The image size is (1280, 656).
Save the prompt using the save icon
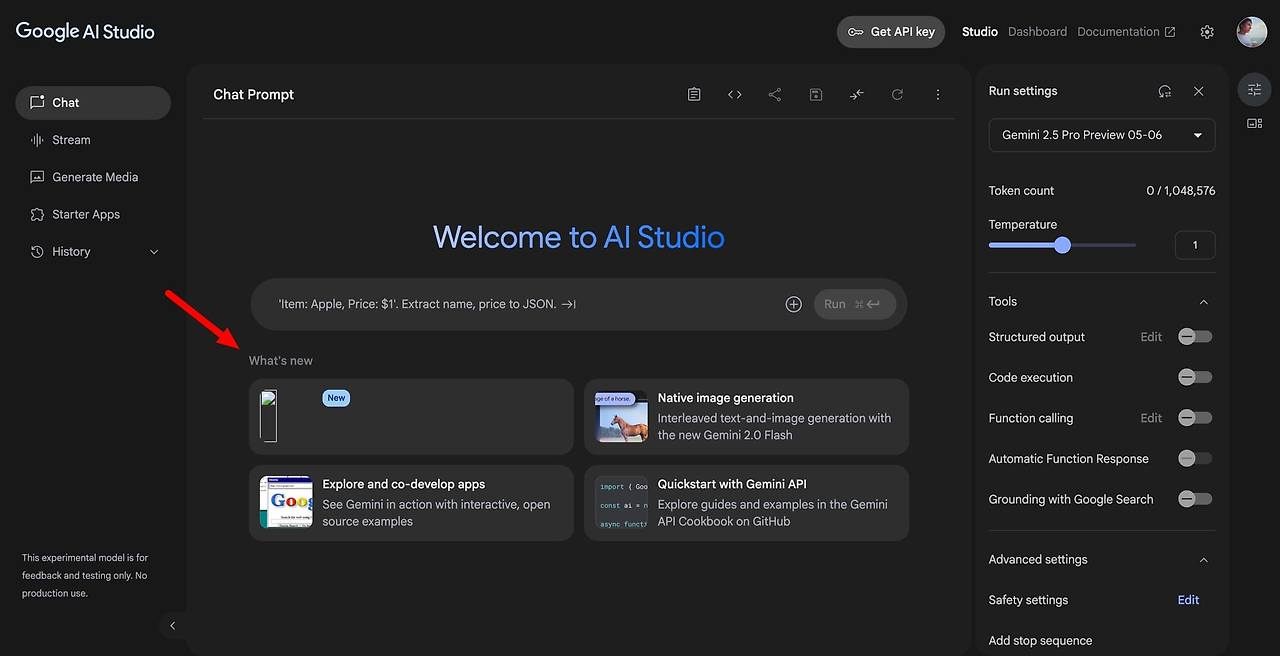click(816, 93)
